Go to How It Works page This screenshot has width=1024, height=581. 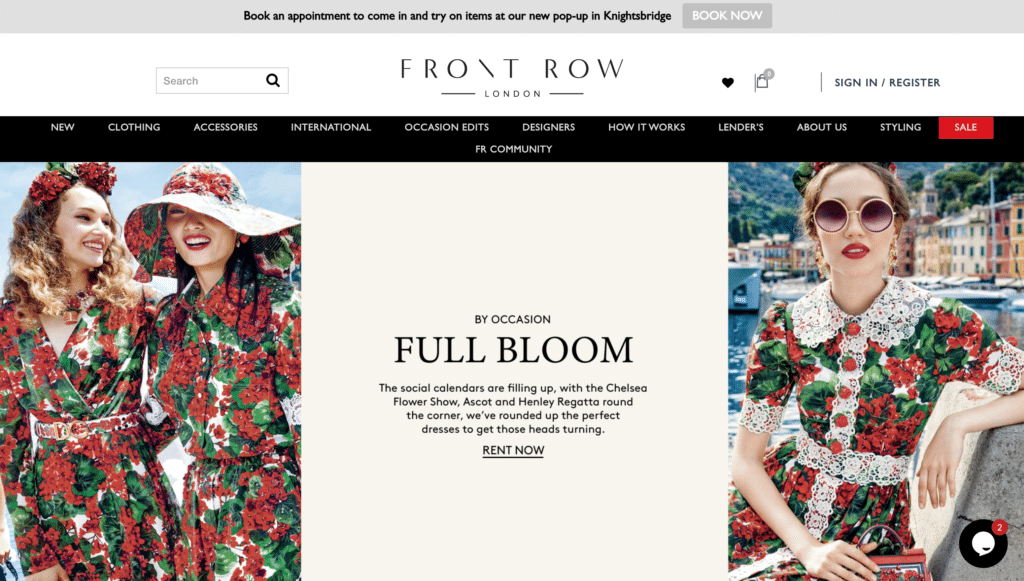647,127
